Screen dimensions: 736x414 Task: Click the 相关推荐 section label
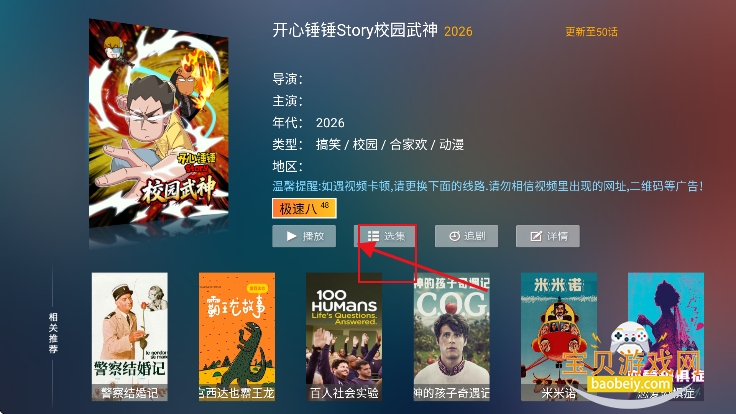tap(53, 333)
